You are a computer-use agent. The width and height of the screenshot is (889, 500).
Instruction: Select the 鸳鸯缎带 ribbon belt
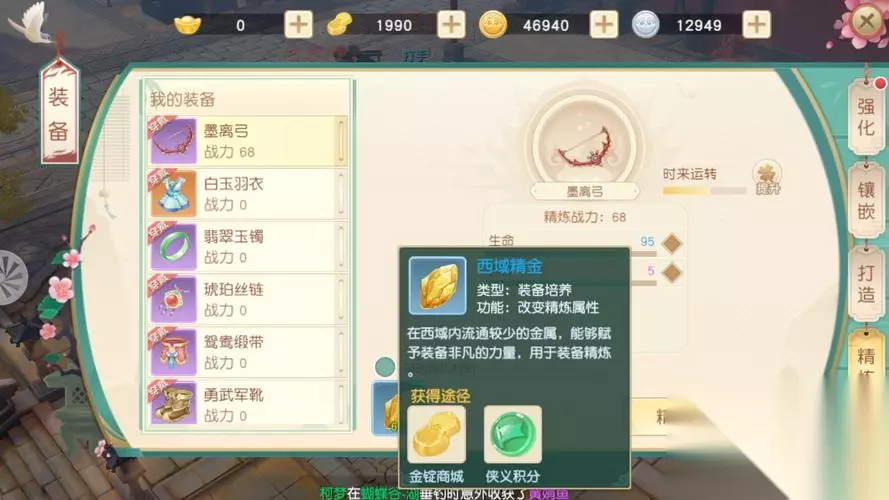coord(247,353)
